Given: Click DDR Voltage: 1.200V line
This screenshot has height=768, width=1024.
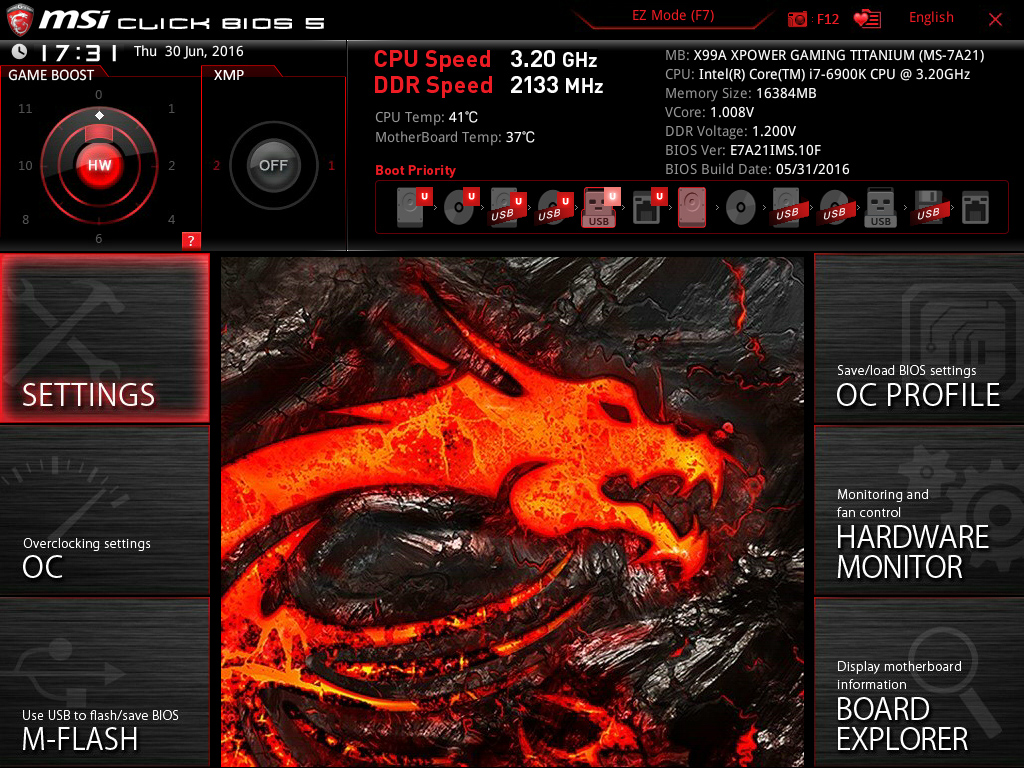Looking at the screenshot, I should click(730, 131).
